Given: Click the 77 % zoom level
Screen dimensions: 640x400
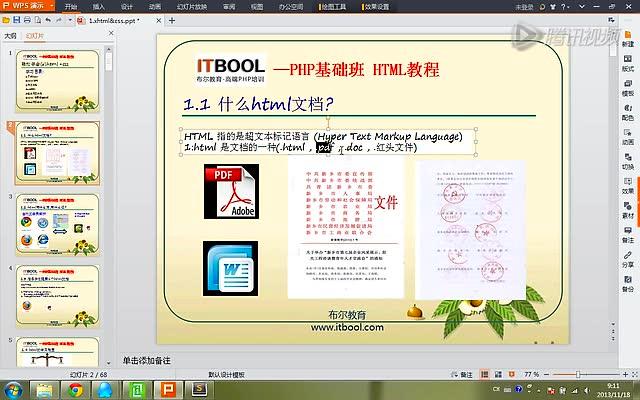Looking at the screenshot, I should pyautogui.click(x=531, y=374).
